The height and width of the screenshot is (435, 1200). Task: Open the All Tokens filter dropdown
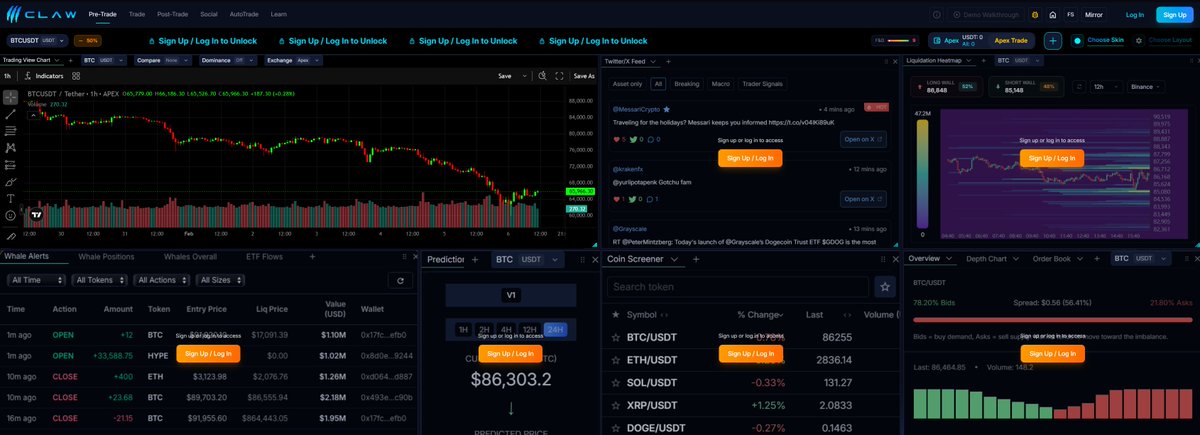coord(100,280)
